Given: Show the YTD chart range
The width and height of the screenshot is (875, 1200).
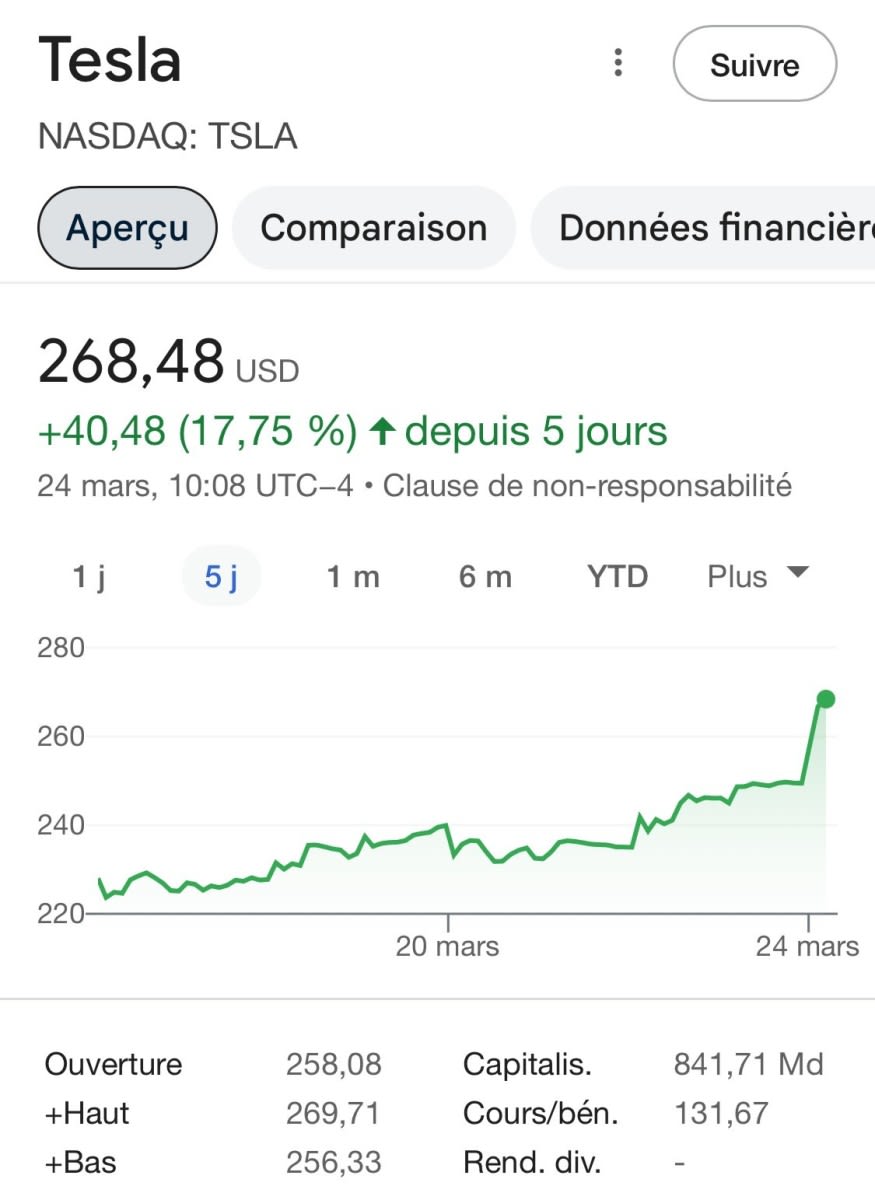Looking at the screenshot, I should [617, 577].
